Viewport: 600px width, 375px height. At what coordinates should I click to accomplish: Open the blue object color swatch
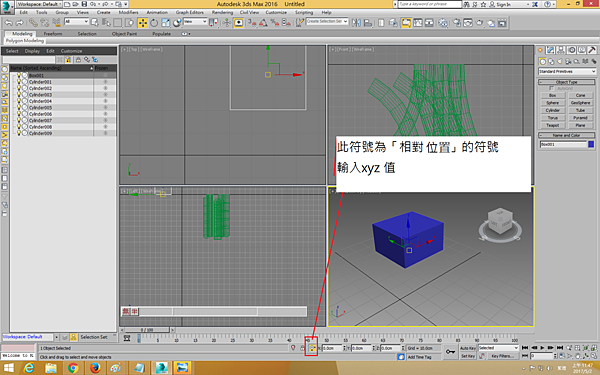pyautogui.click(x=591, y=144)
